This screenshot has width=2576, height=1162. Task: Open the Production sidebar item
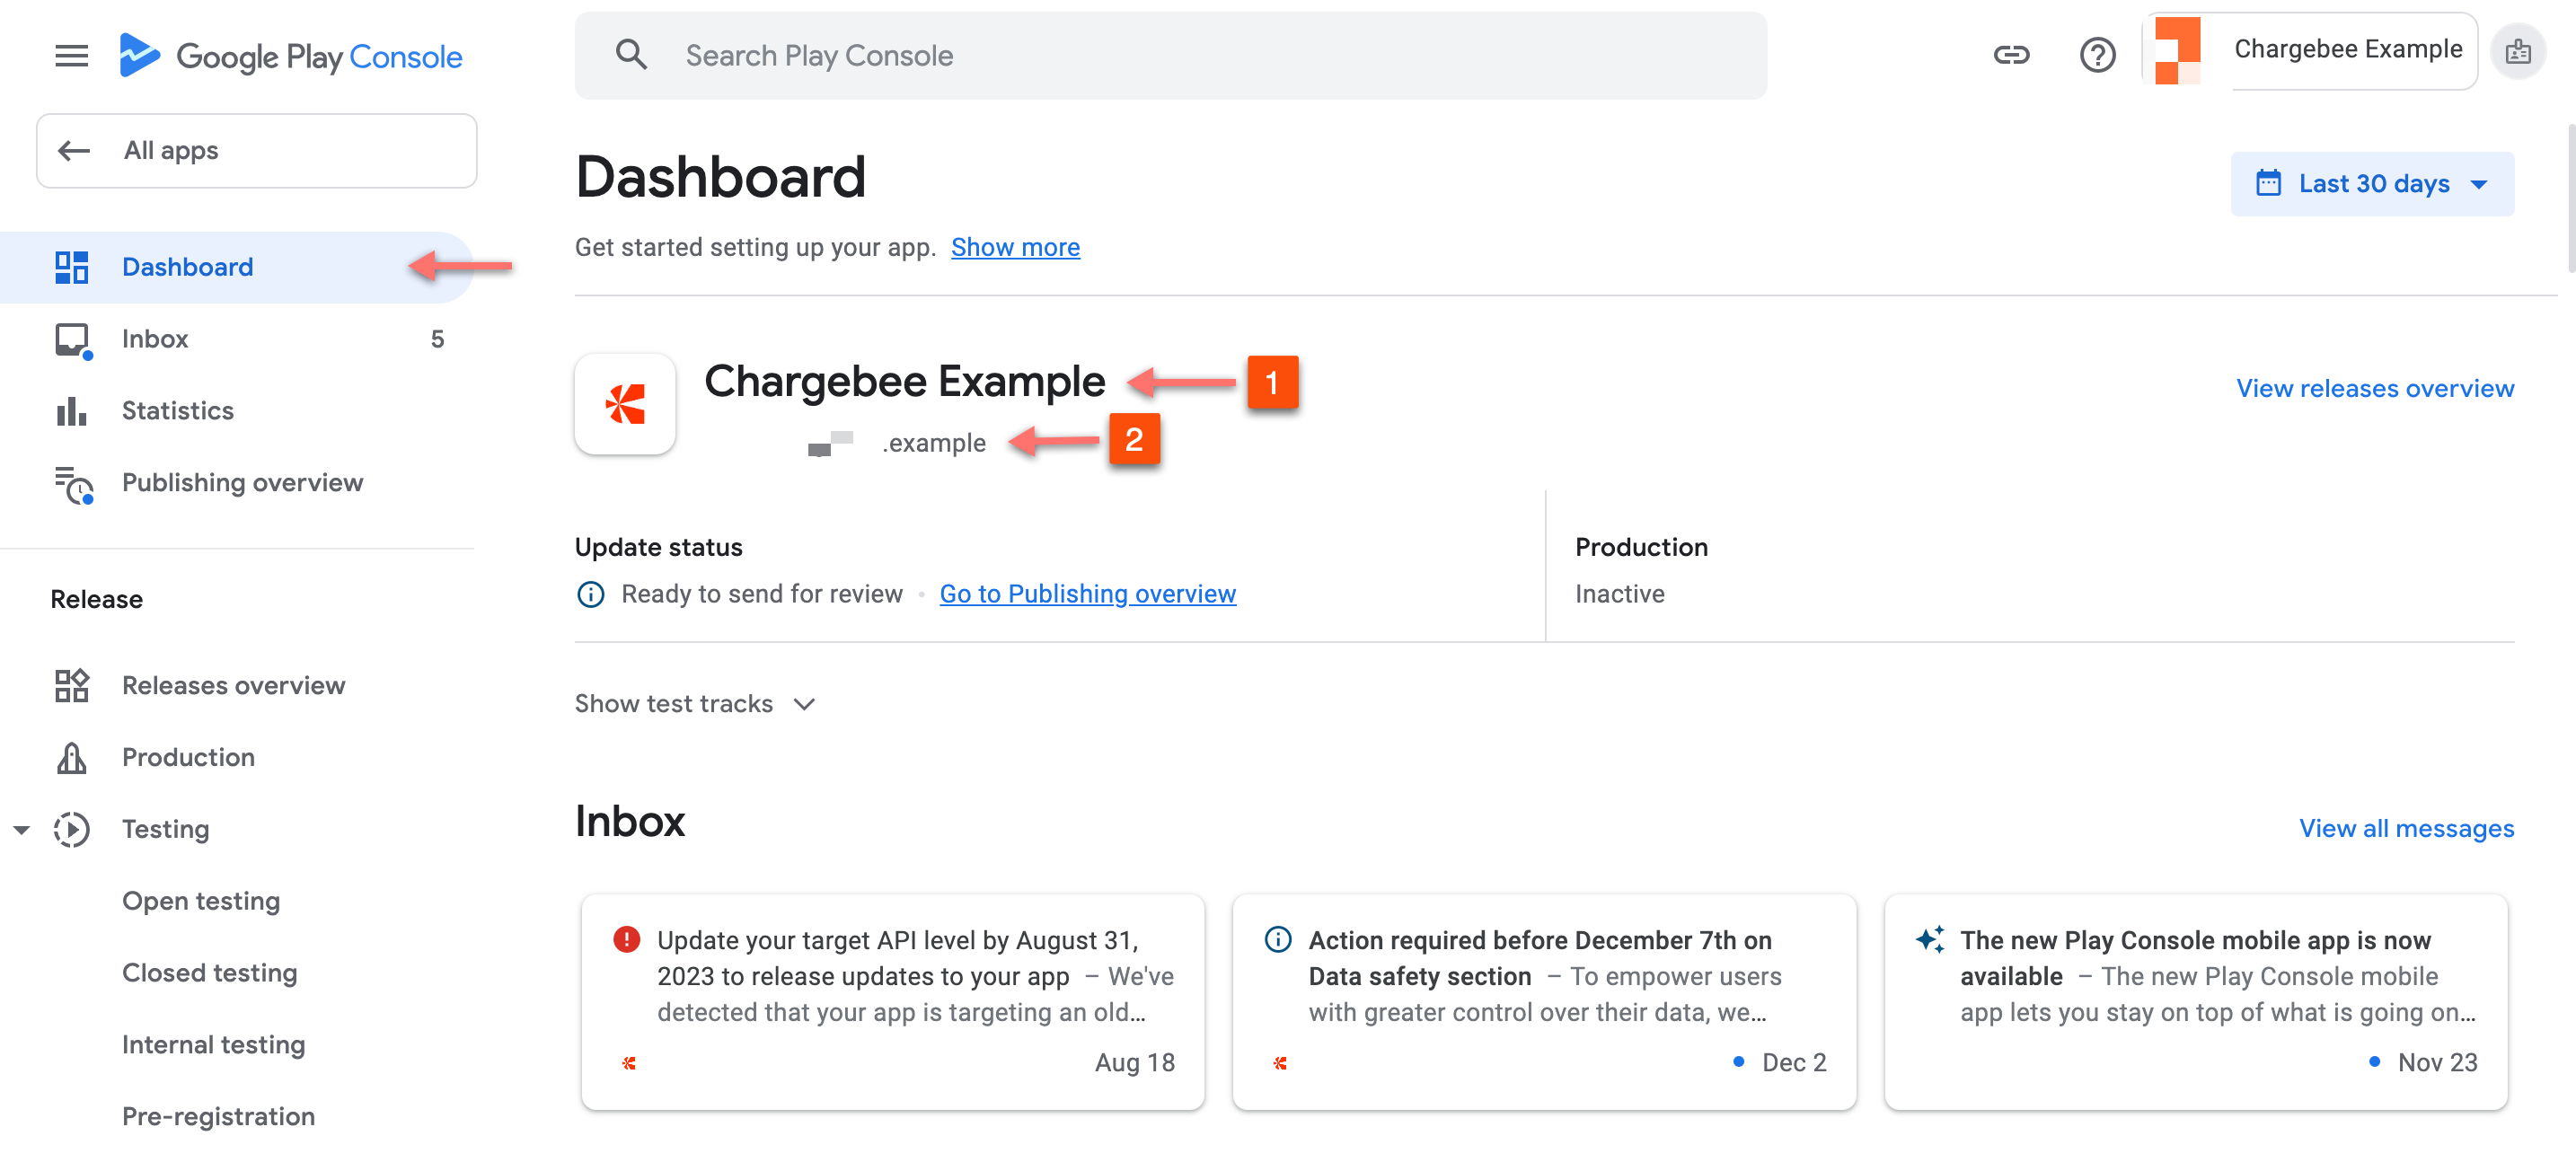(x=188, y=758)
